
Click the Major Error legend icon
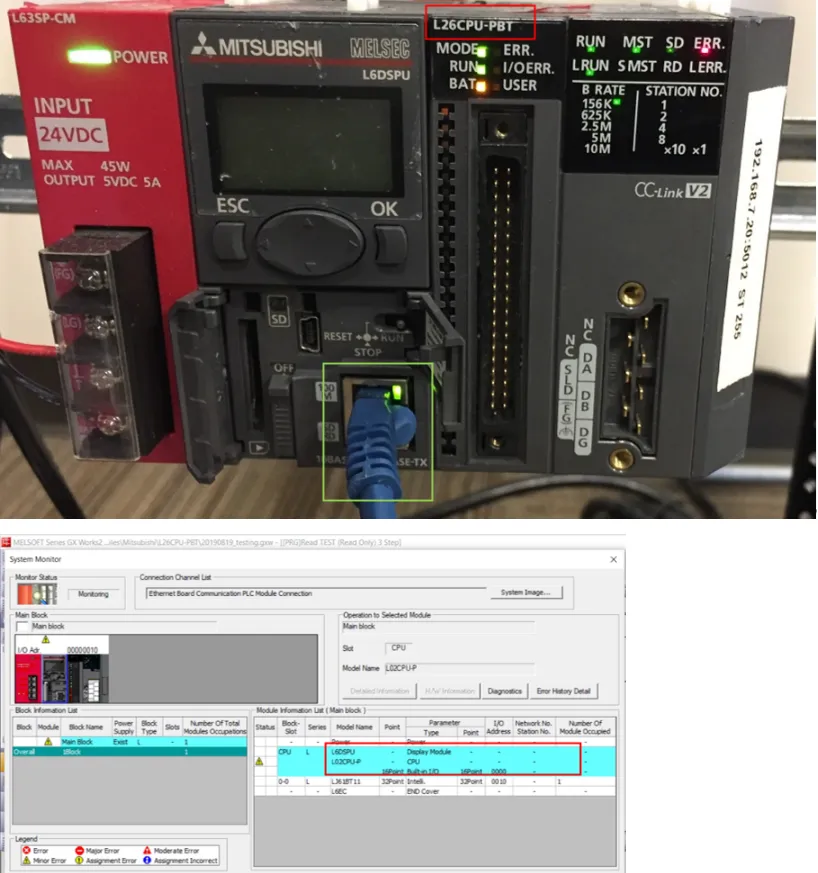(79, 851)
